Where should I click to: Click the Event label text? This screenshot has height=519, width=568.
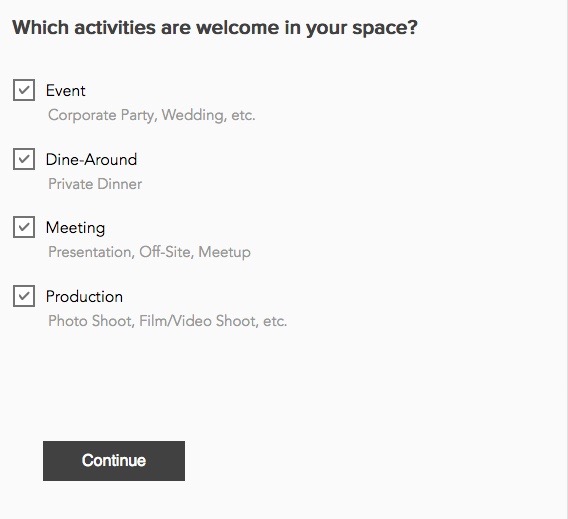66,91
